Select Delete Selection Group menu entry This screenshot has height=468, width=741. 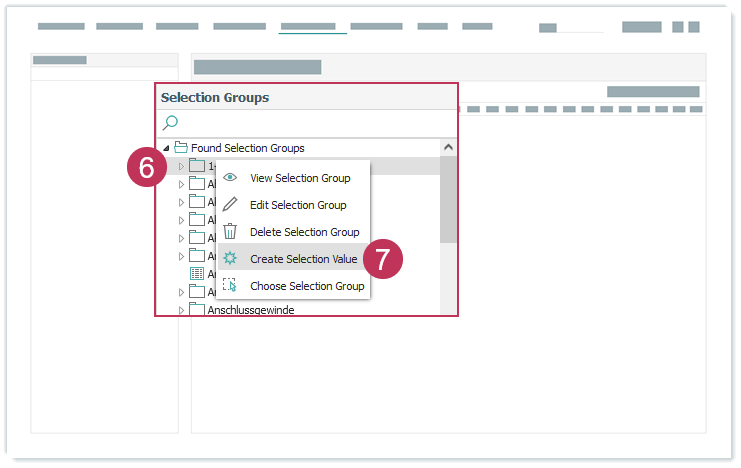[304, 232]
